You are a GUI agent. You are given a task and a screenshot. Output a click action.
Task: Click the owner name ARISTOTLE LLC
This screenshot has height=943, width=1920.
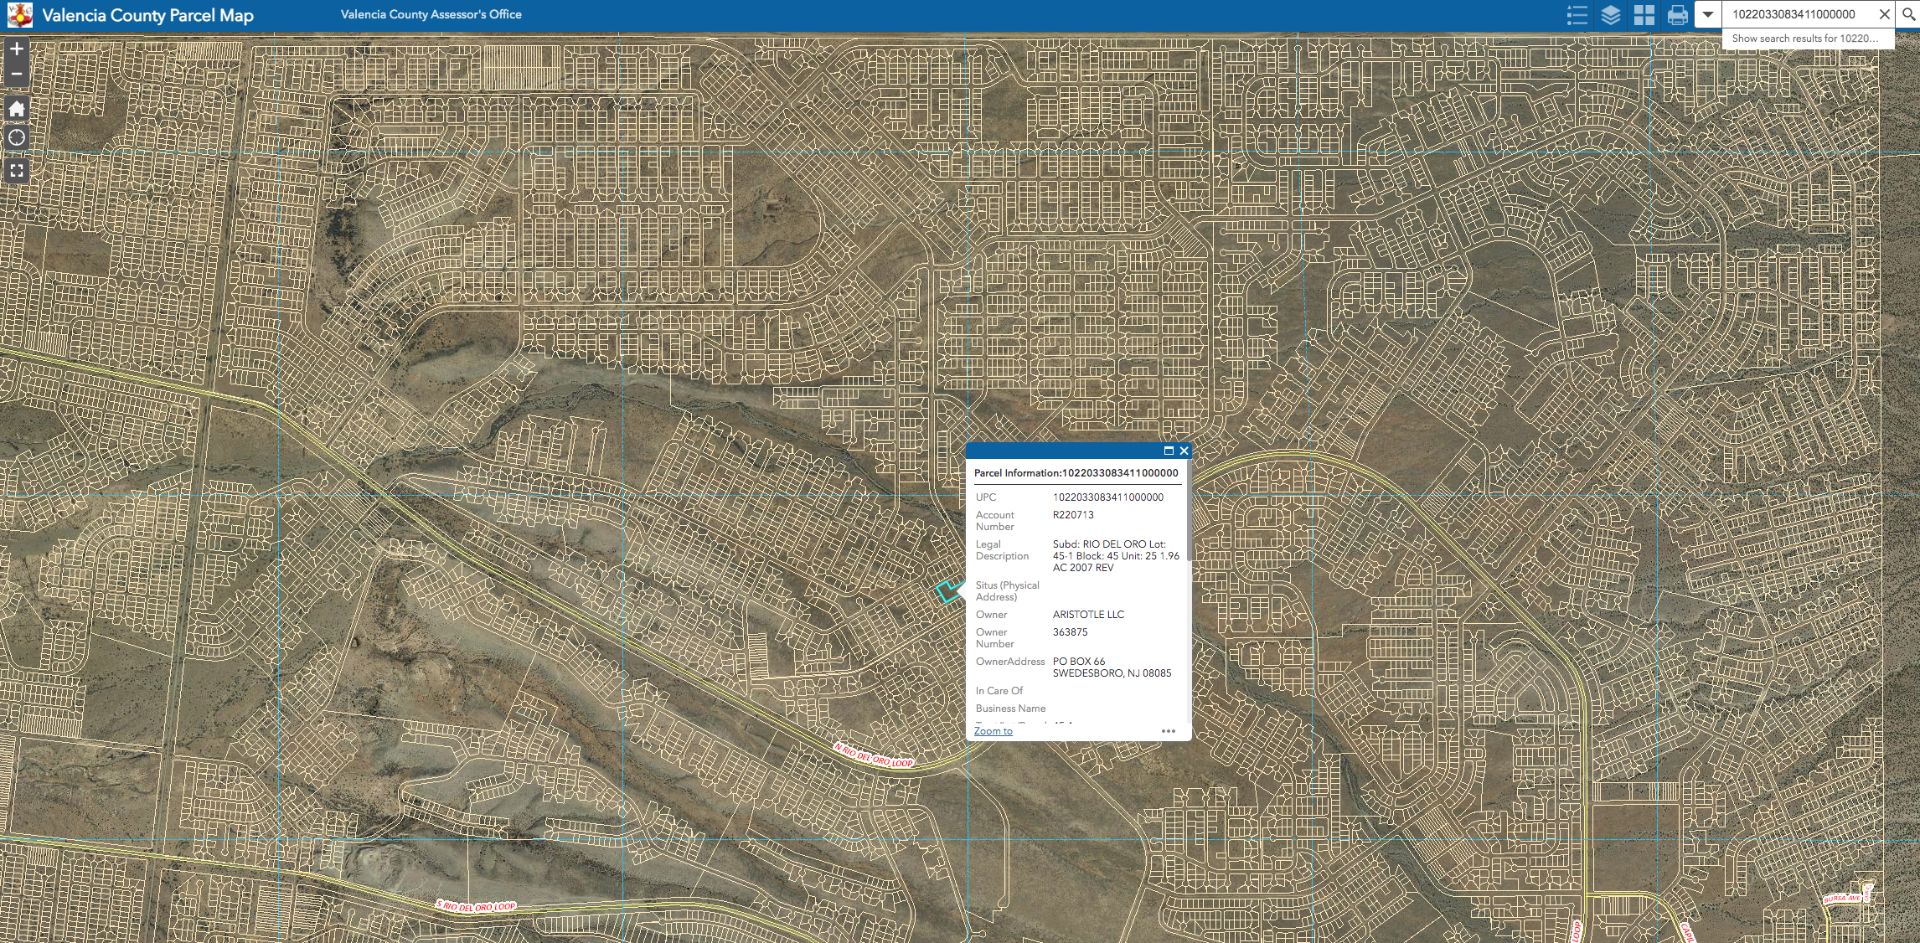(x=1088, y=614)
